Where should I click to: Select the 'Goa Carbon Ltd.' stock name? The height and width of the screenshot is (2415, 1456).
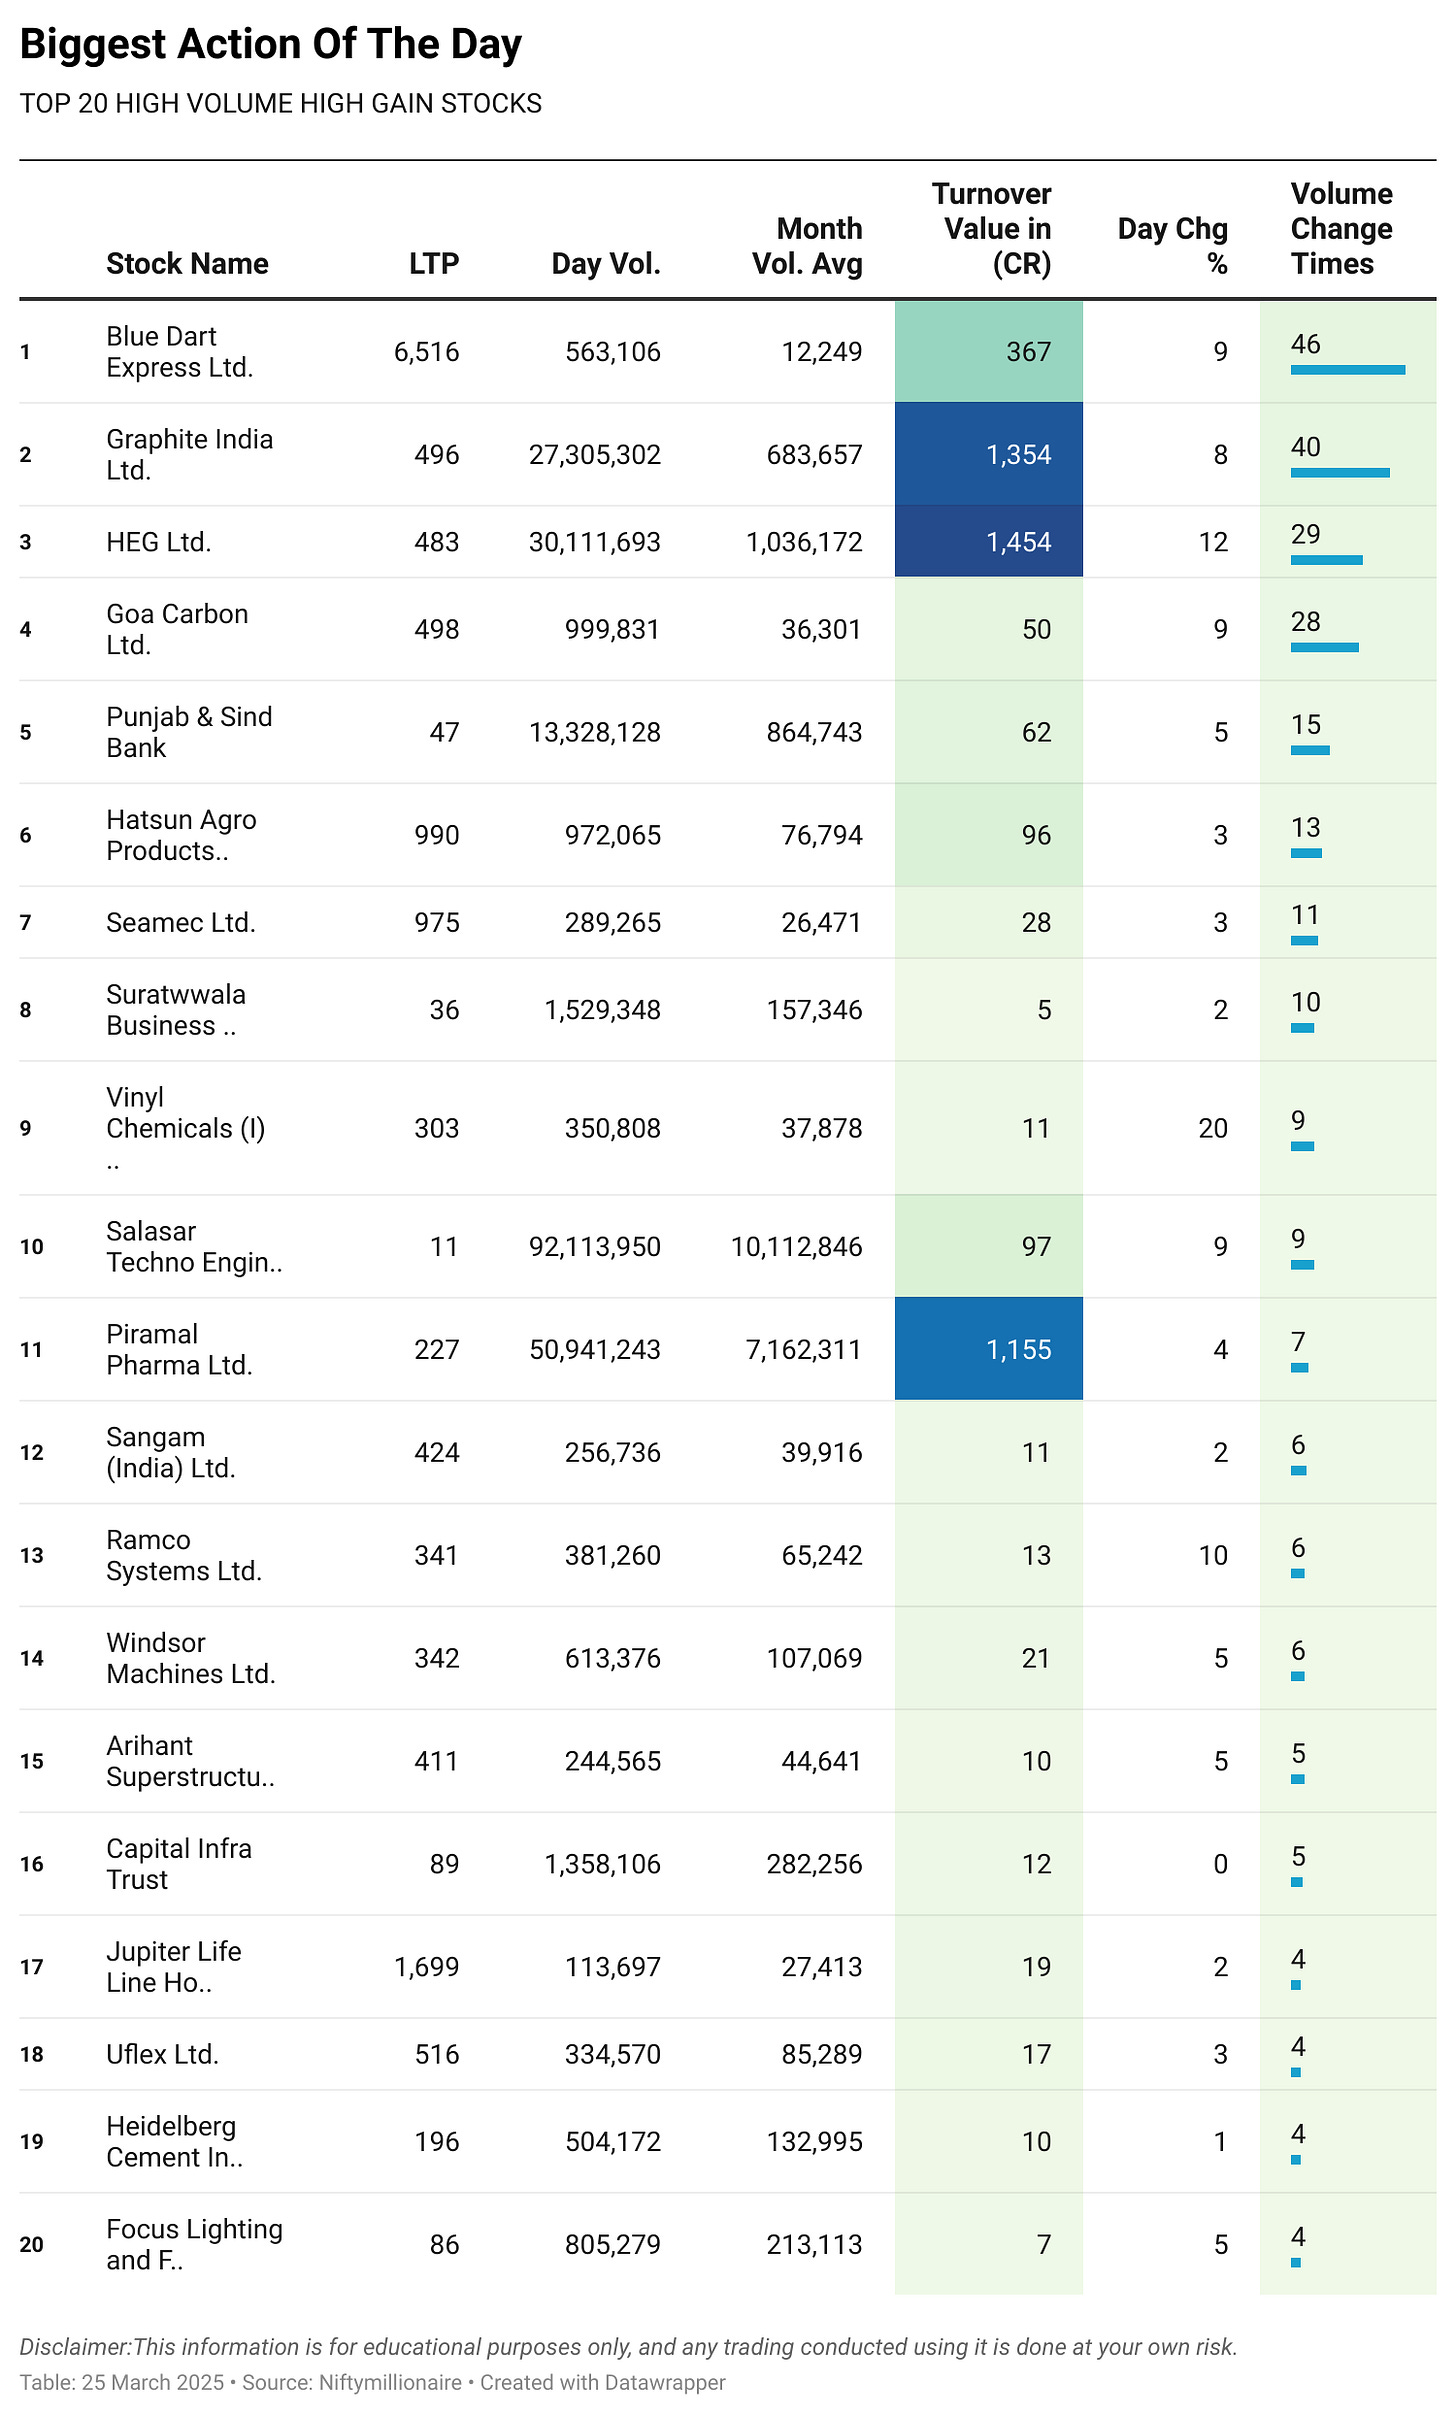pos(178,629)
